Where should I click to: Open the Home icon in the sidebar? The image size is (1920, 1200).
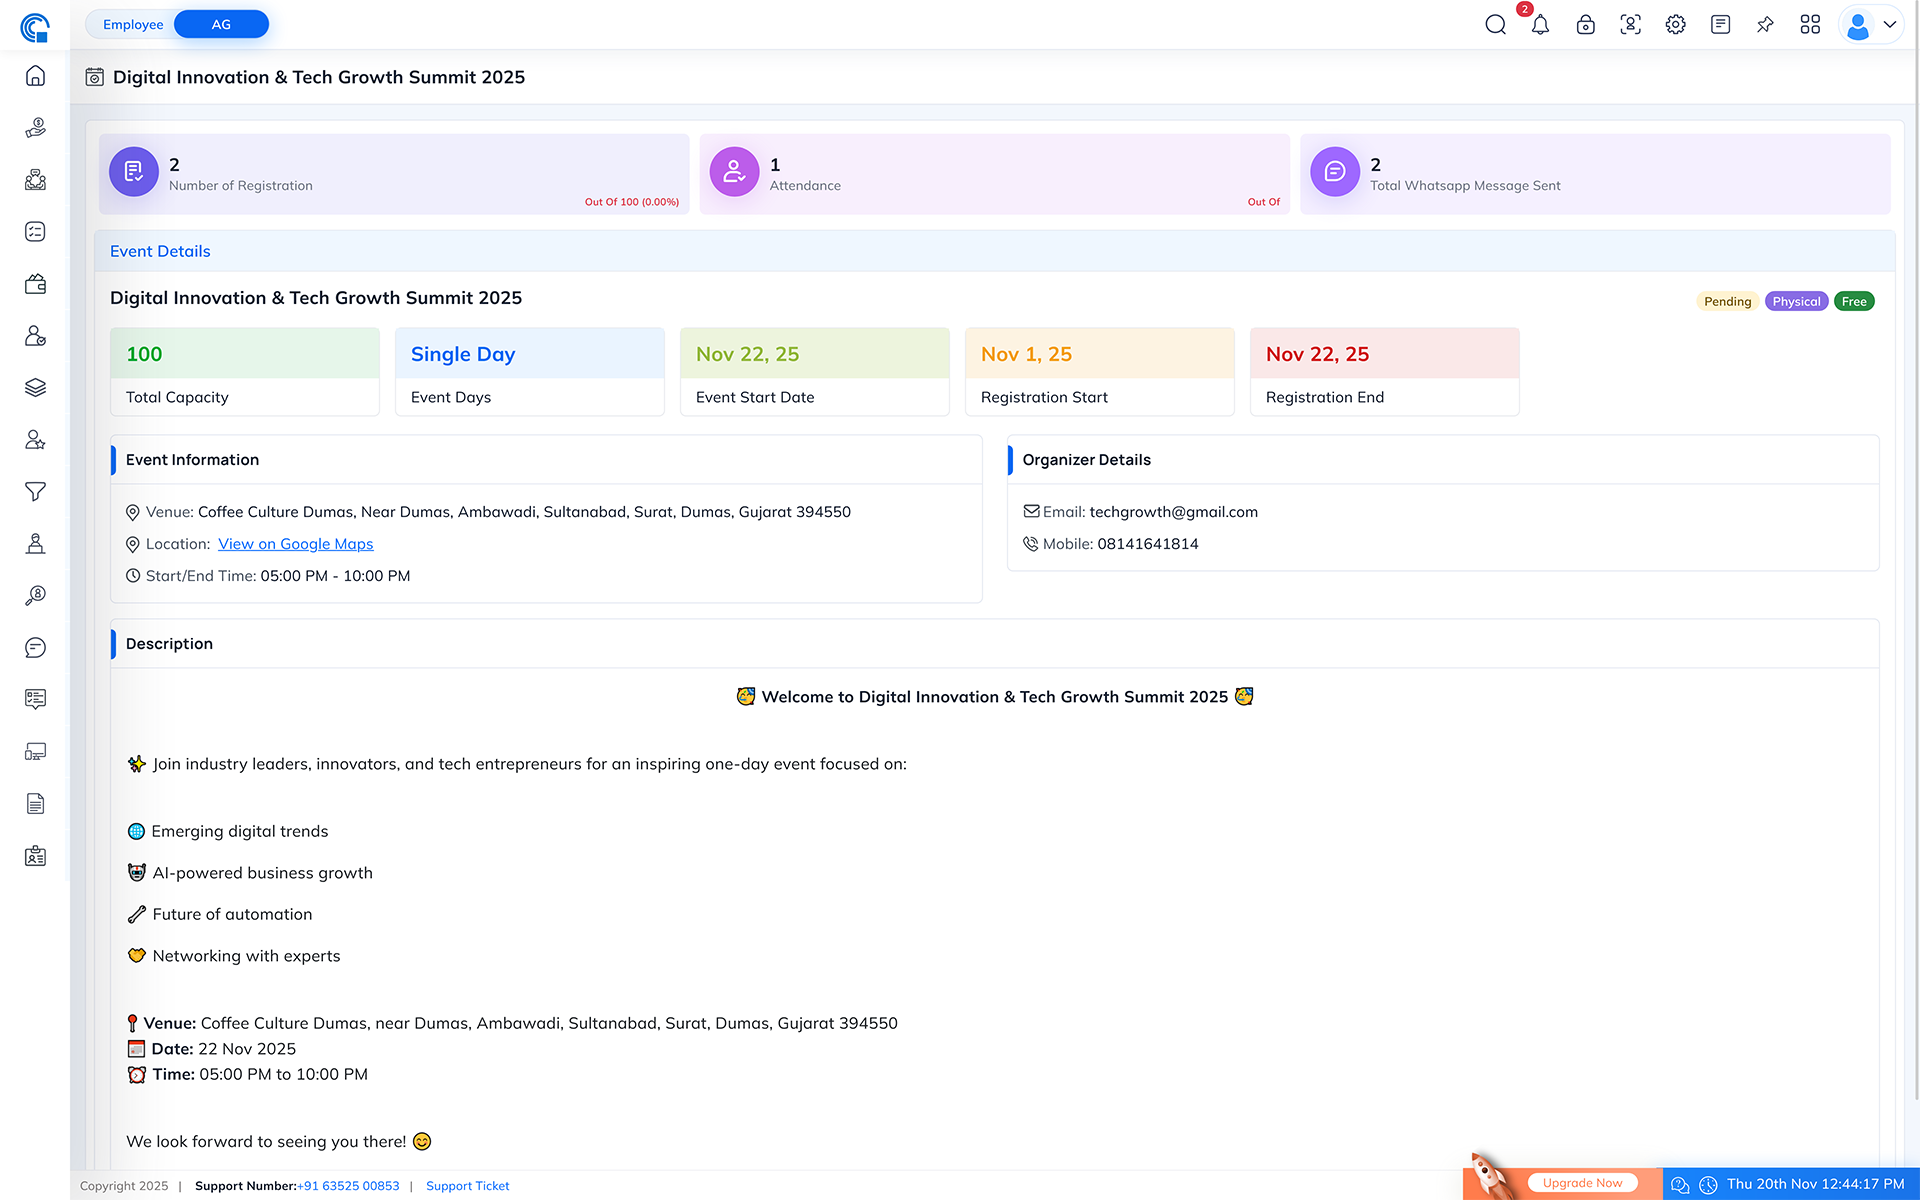(x=35, y=76)
